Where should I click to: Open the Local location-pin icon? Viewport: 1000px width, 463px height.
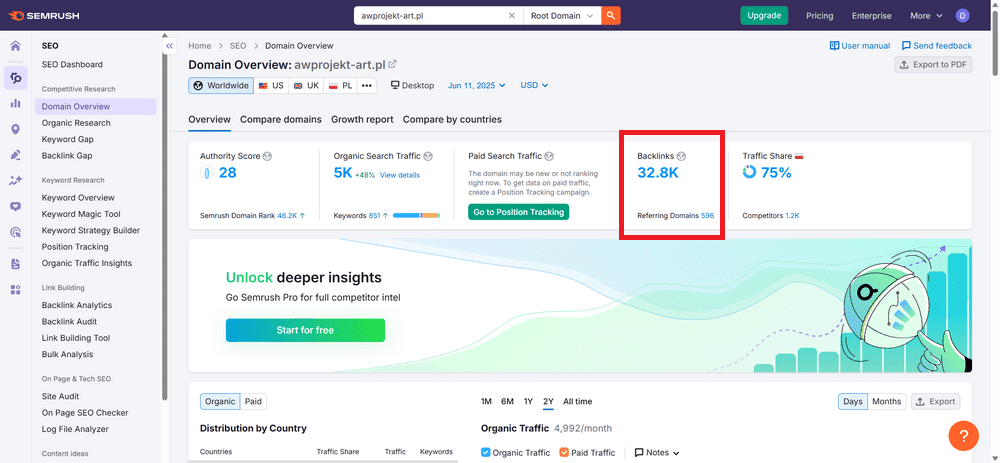[15, 129]
